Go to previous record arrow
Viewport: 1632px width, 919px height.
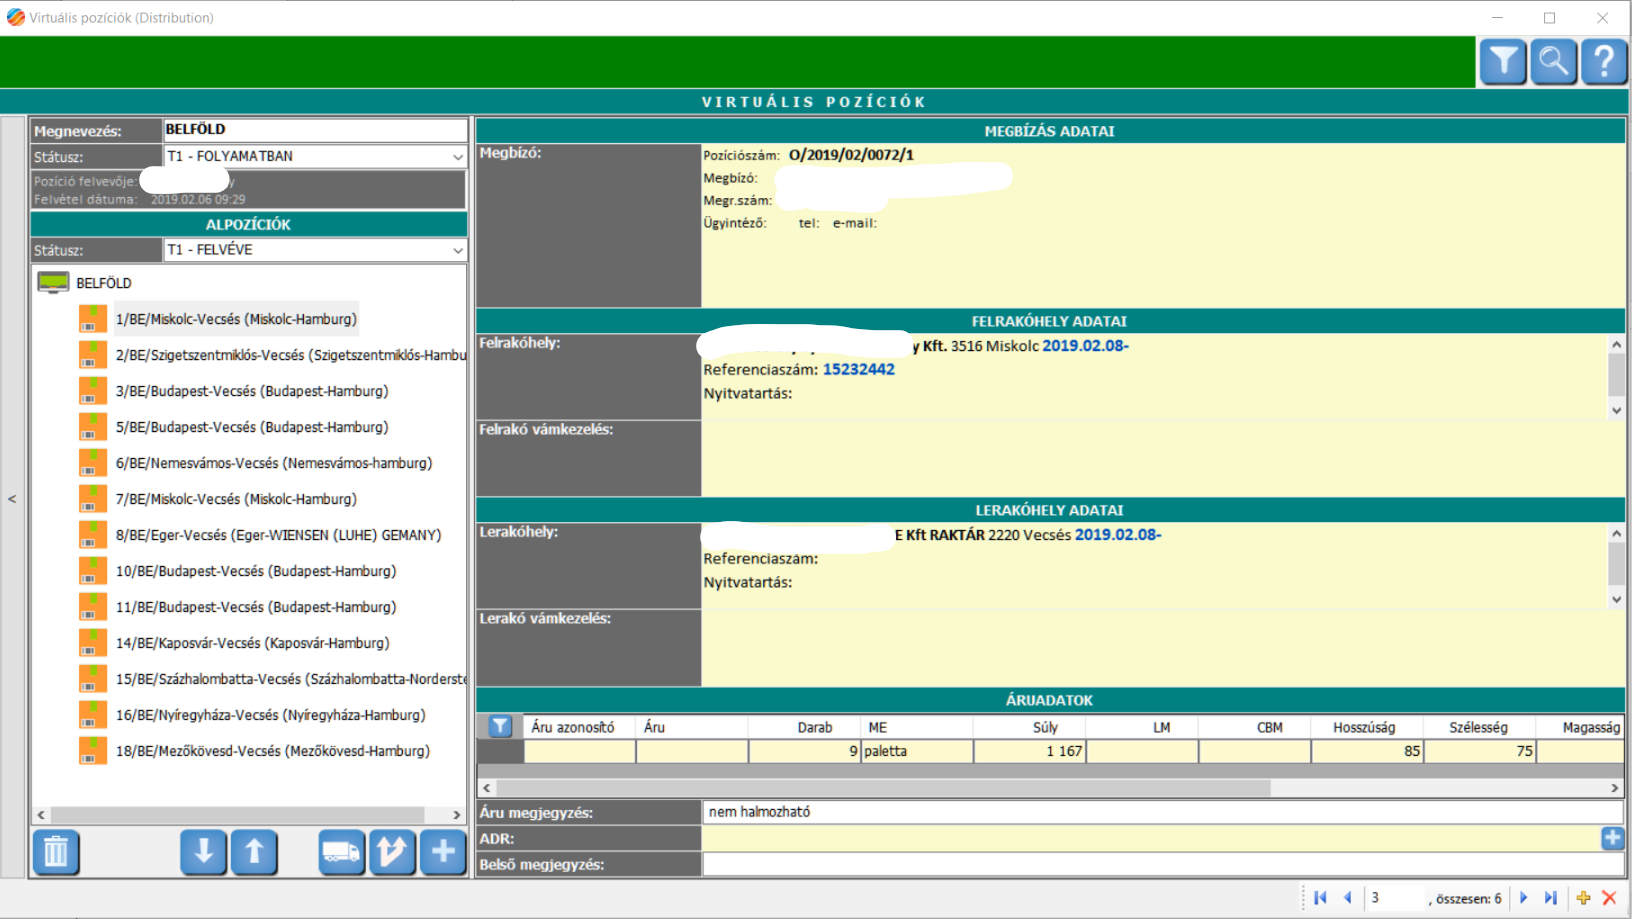click(x=1347, y=898)
